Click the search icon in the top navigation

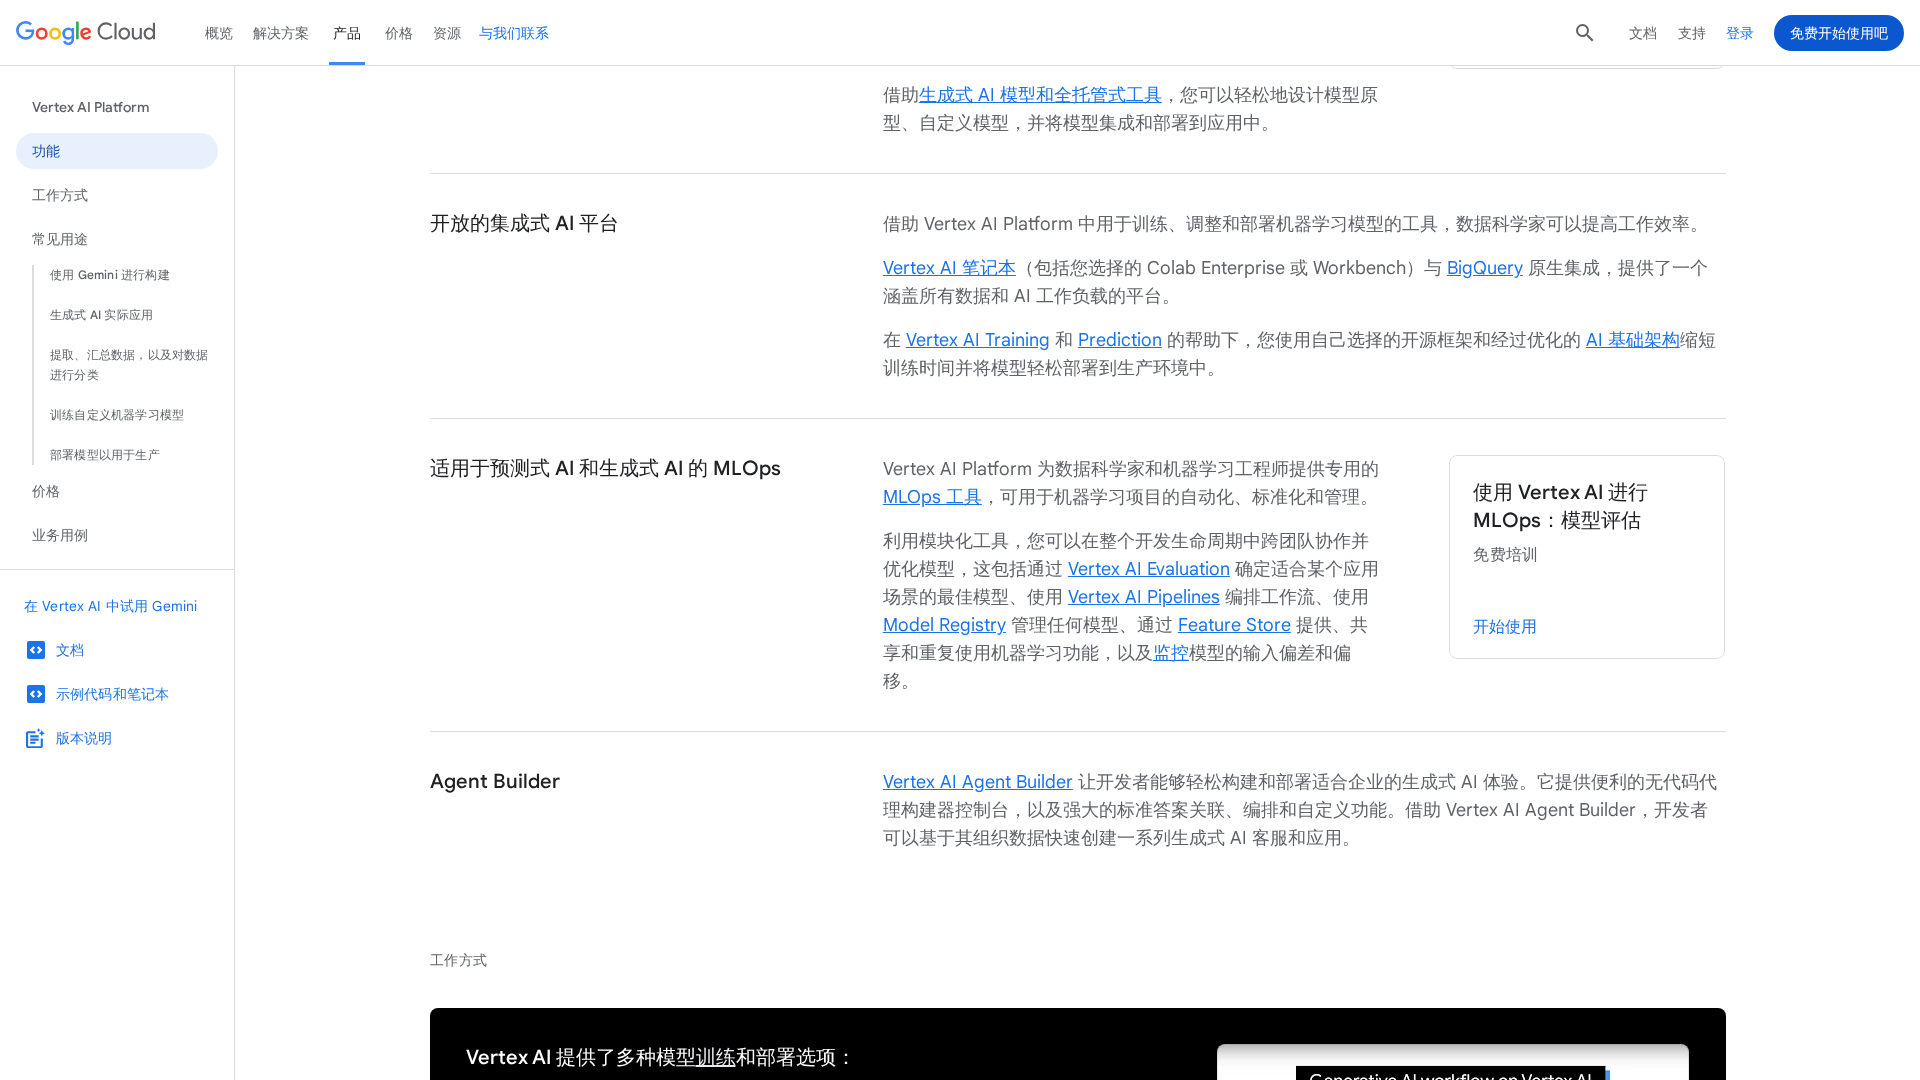[1584, 33]
